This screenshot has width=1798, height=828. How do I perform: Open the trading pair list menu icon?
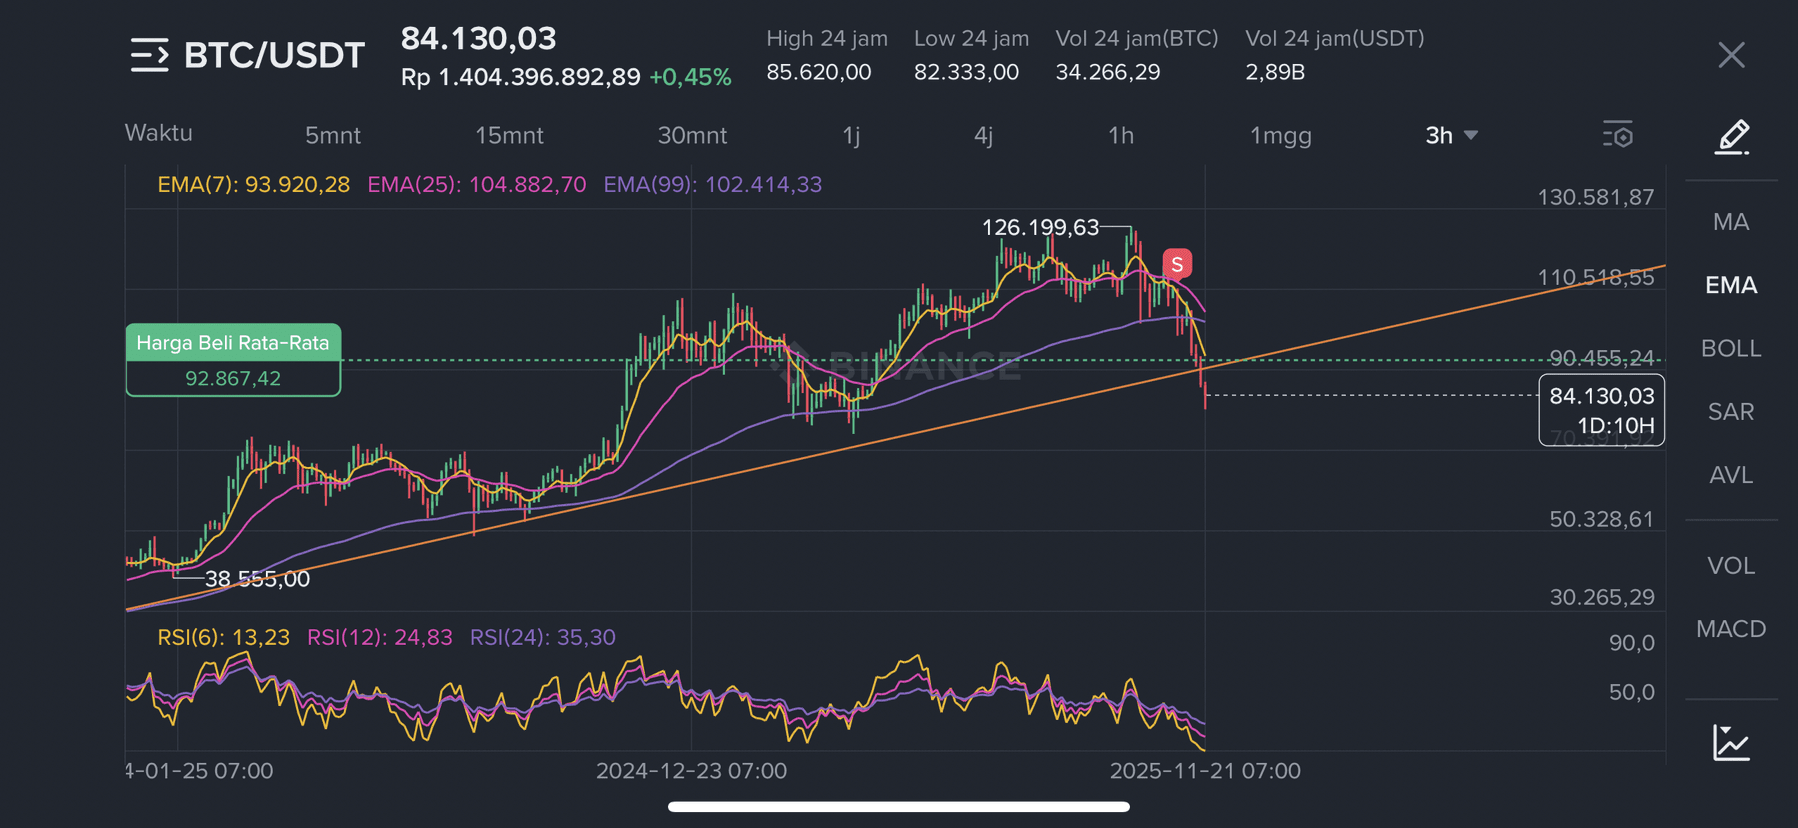click(x=149, y=55)
